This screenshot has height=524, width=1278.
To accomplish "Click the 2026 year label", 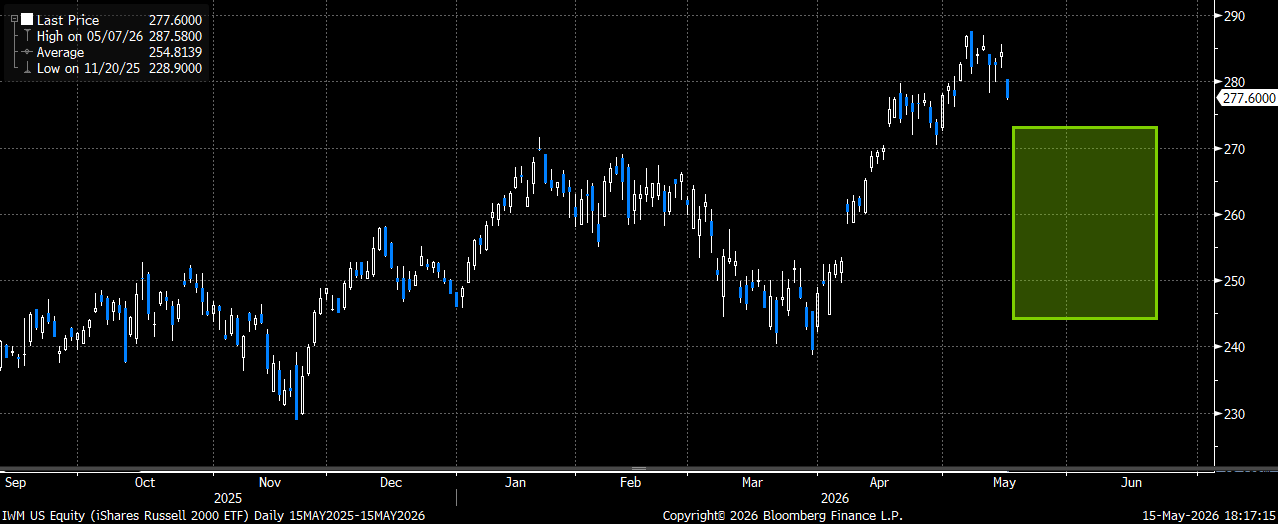I will point(834,498).
